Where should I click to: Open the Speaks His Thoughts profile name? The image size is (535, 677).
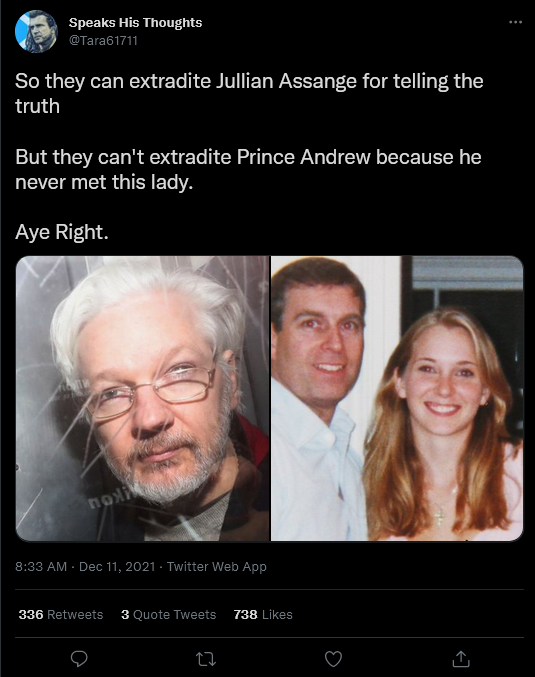pyautogui.click(x=136, y=22)
